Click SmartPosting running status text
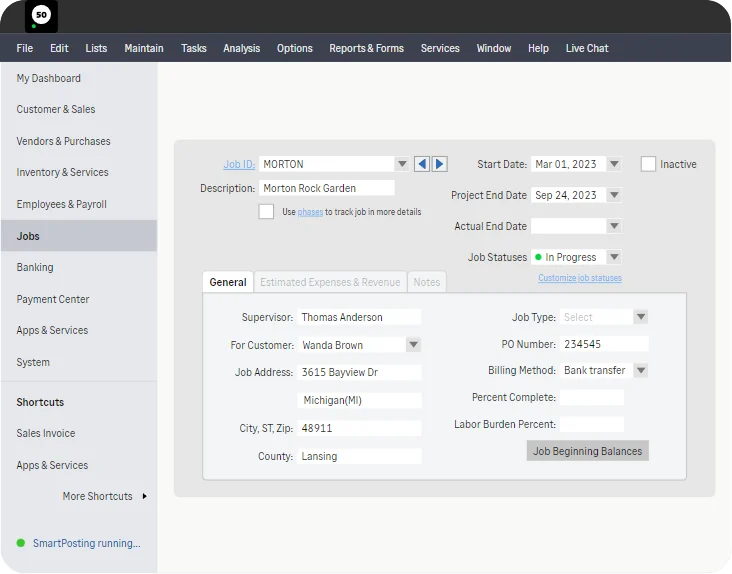The height and width of the screenshot is (574, 732). (86, 543)
